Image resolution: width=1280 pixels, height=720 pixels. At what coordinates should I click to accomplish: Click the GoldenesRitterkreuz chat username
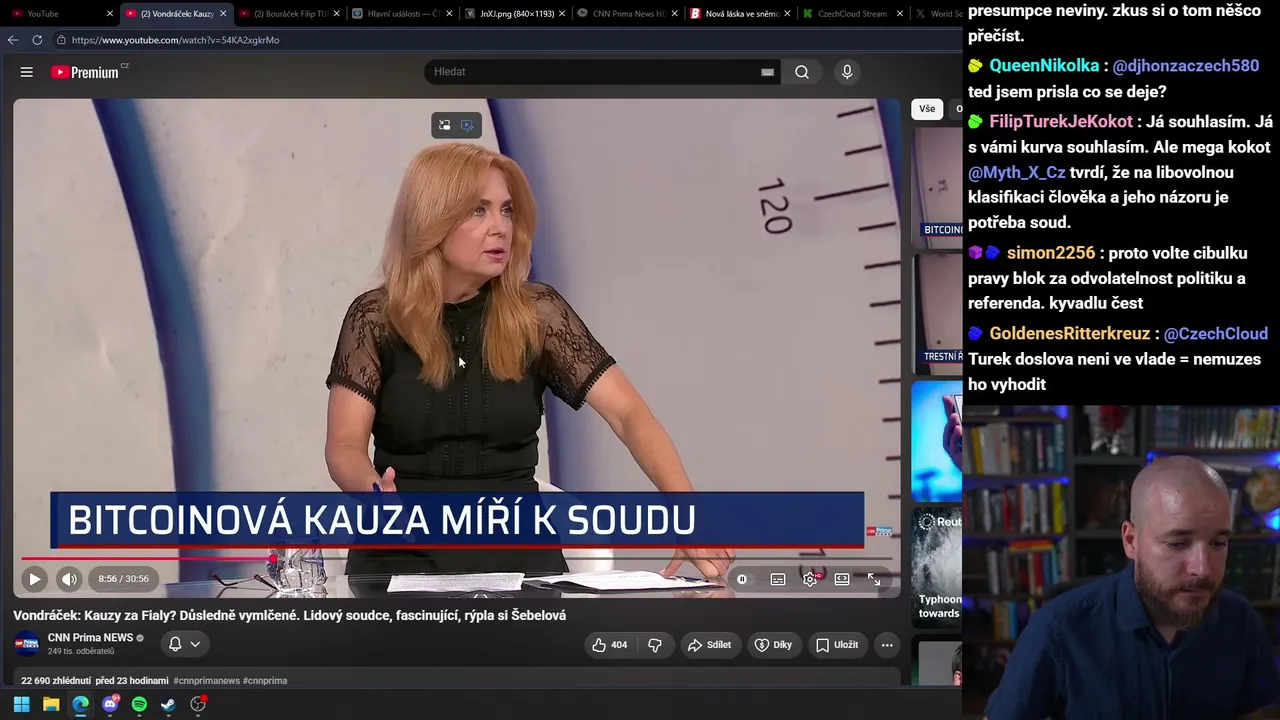(x=1070, y=334)
